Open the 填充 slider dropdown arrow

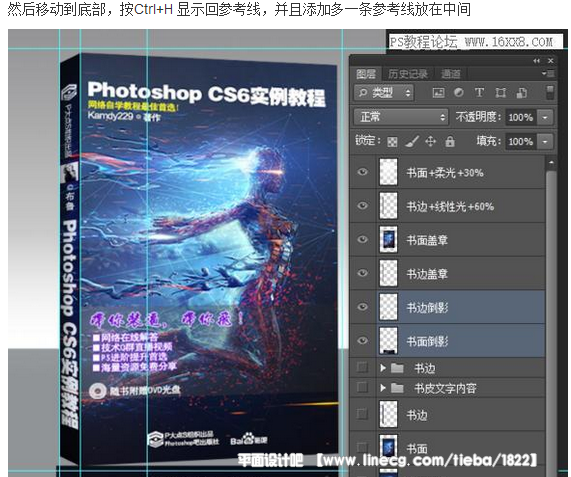545,141
